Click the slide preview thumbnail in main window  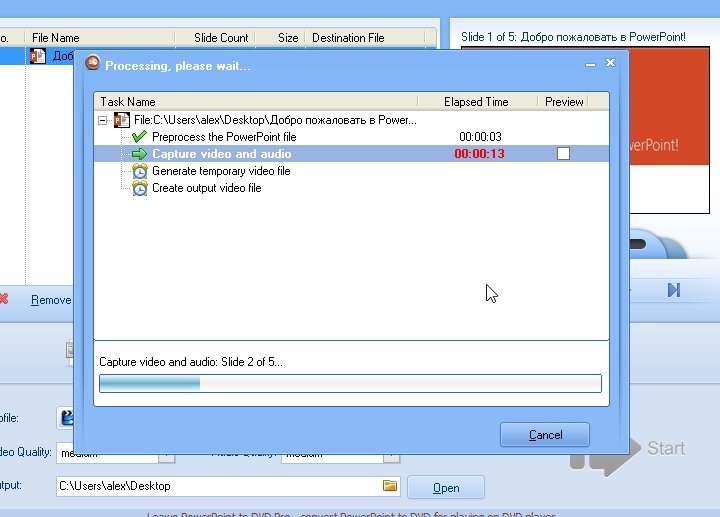pyautogui.click(x=669, y=130)
